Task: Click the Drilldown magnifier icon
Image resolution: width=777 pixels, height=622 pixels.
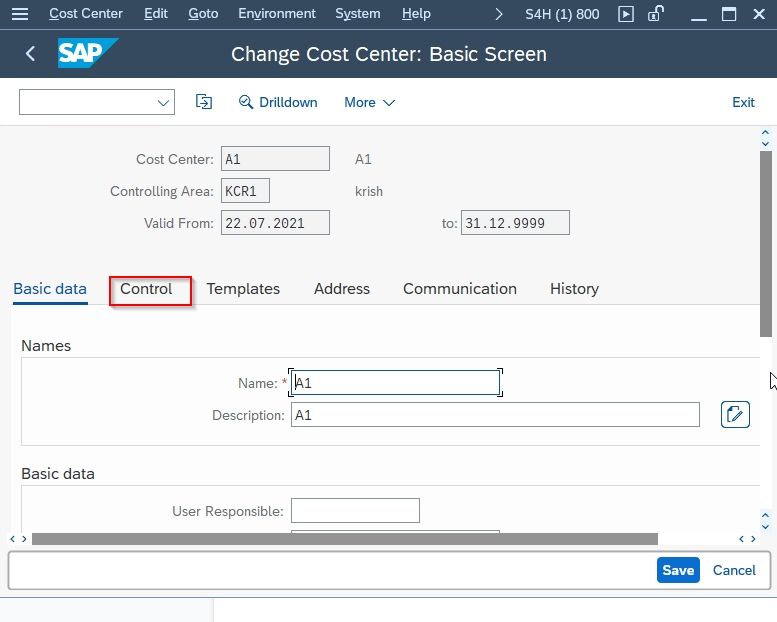Action: click(245, 102)
